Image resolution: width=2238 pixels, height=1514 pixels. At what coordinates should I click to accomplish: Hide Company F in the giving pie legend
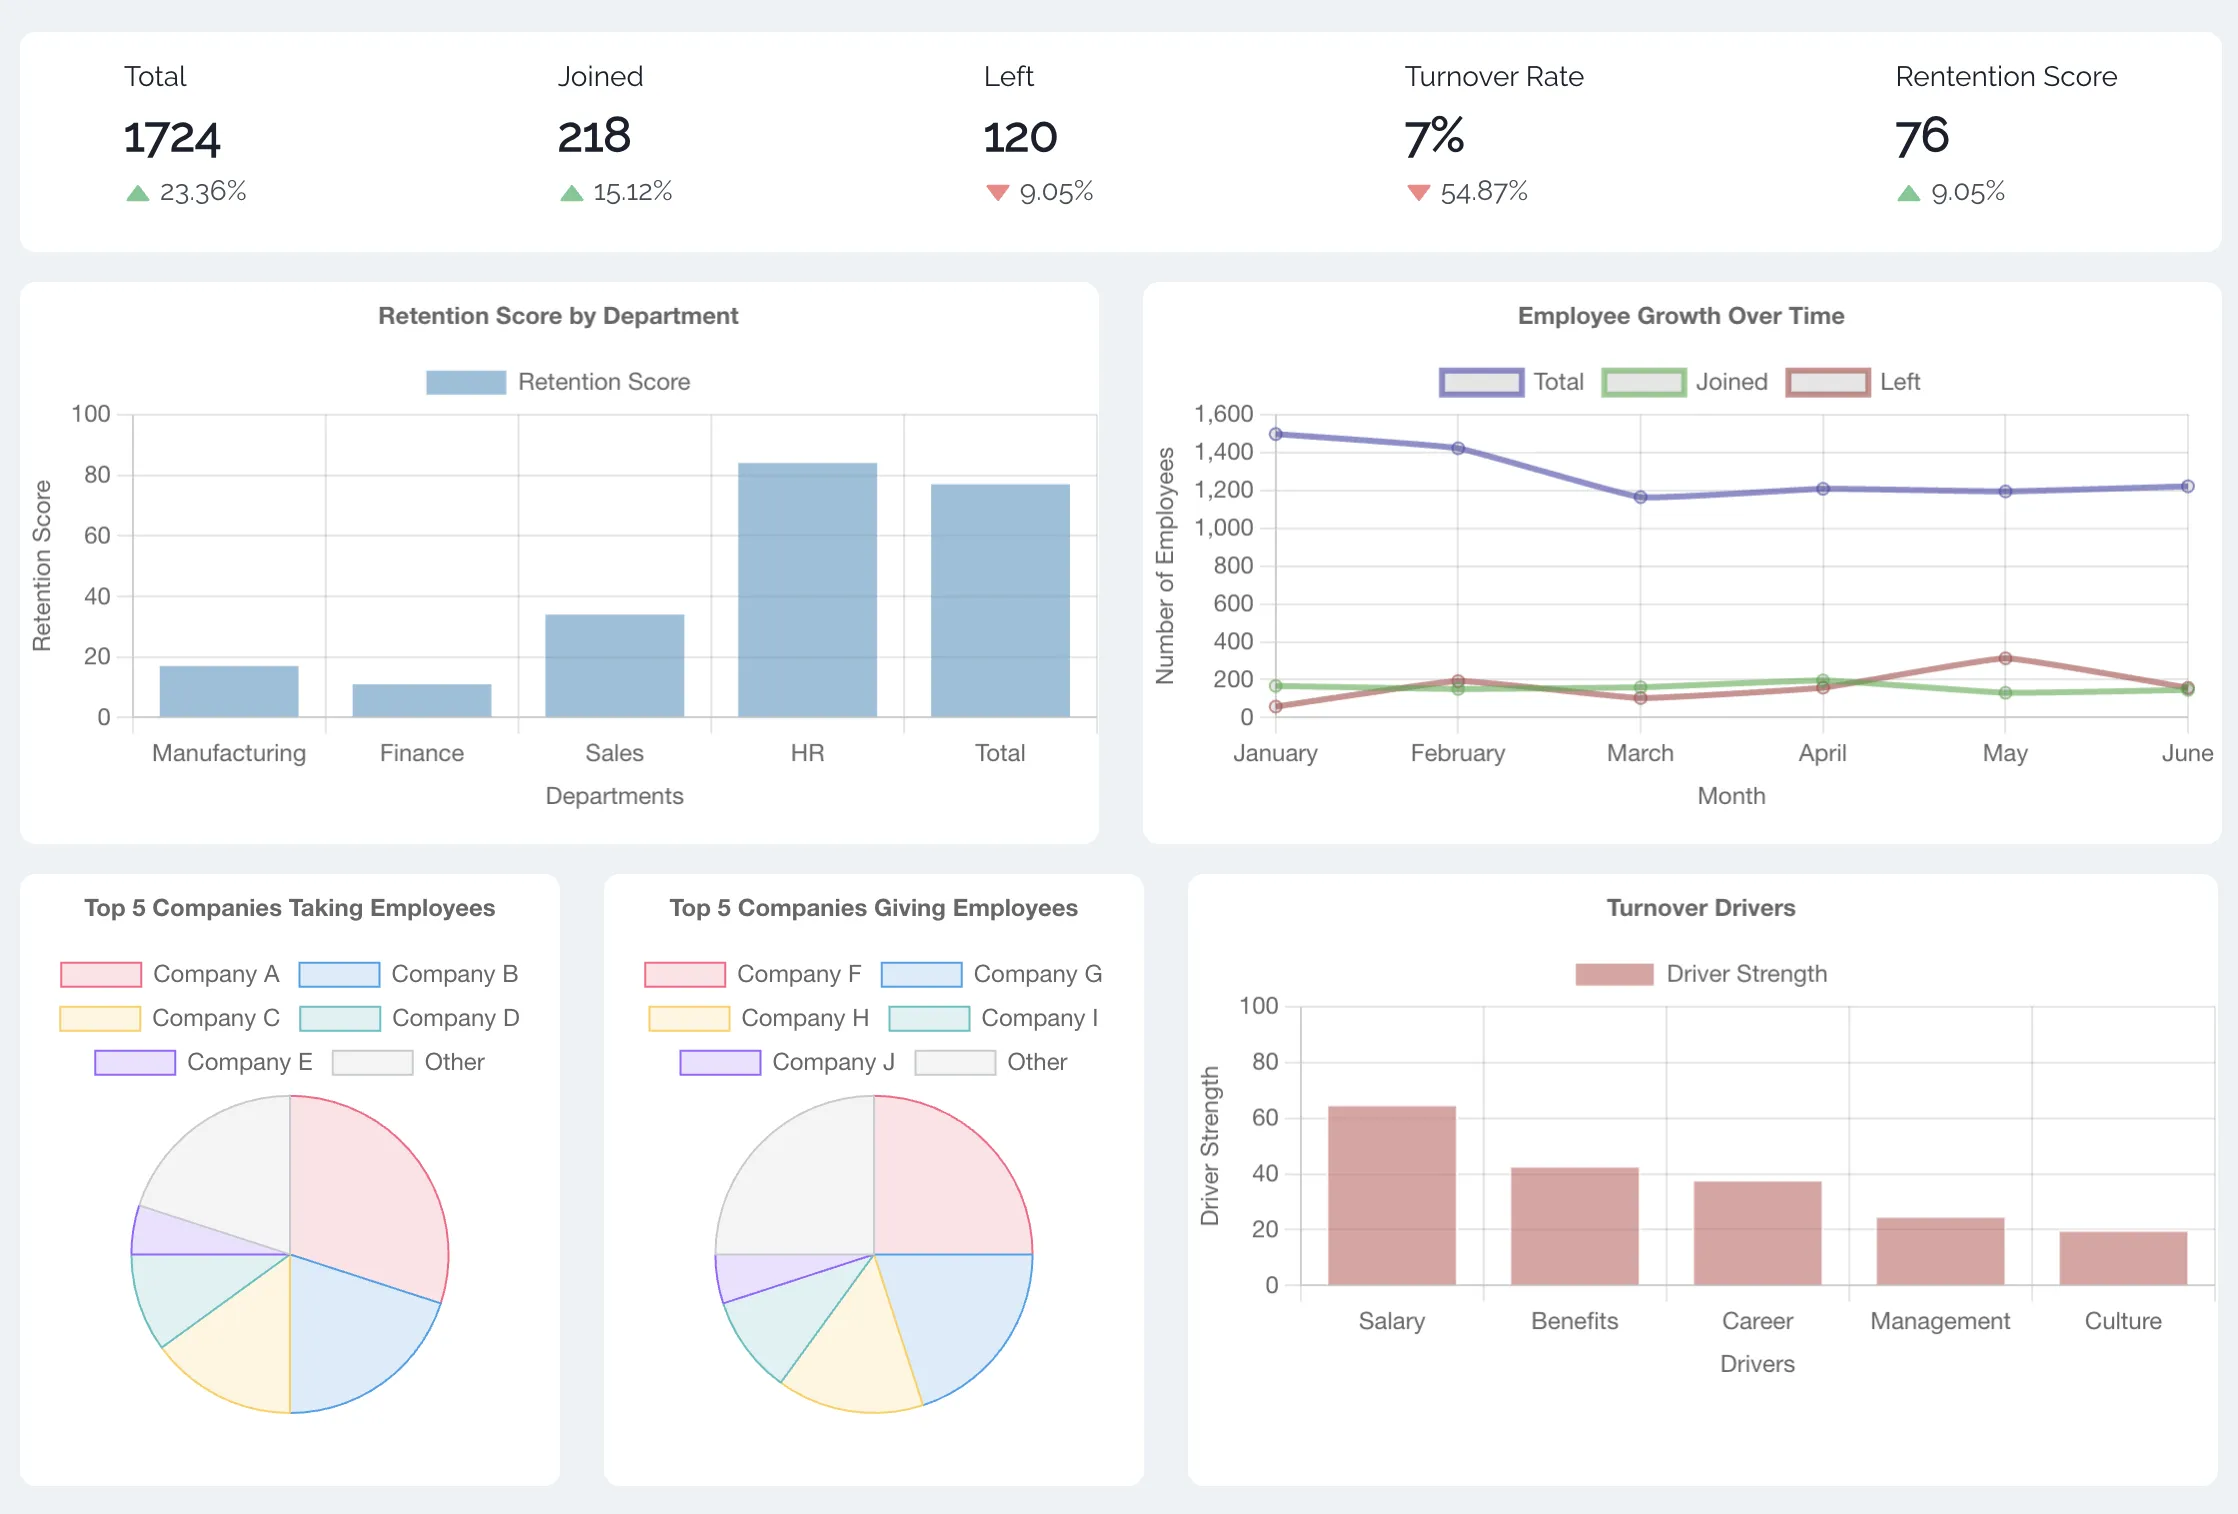[685, 974]
